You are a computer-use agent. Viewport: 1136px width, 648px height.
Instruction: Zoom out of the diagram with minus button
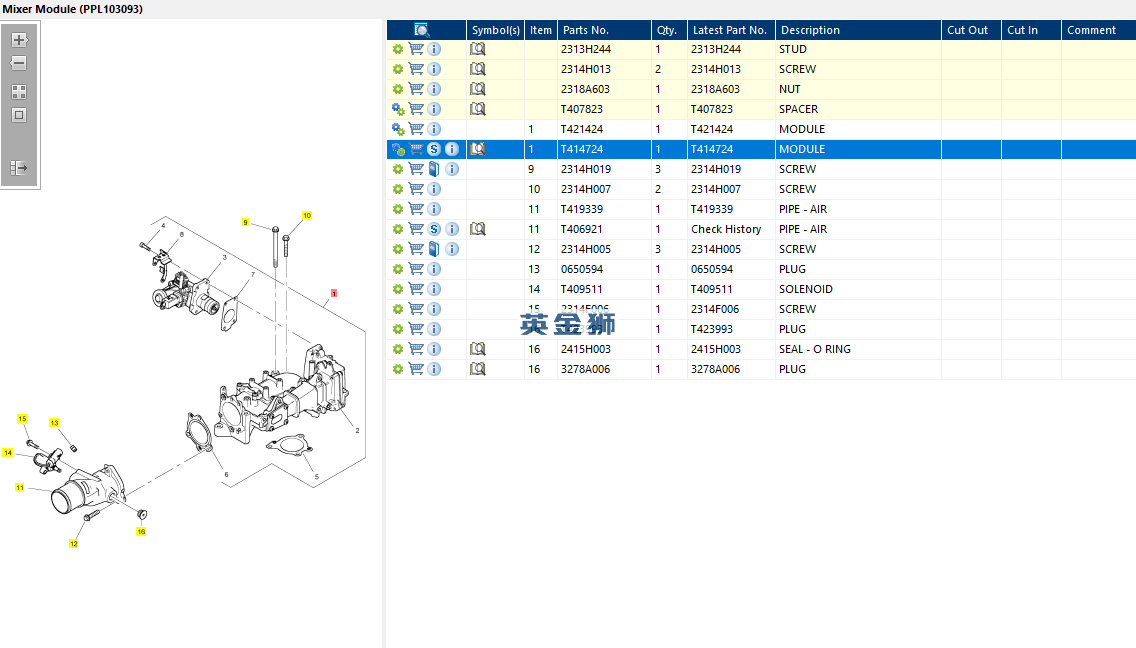[19, 63]
